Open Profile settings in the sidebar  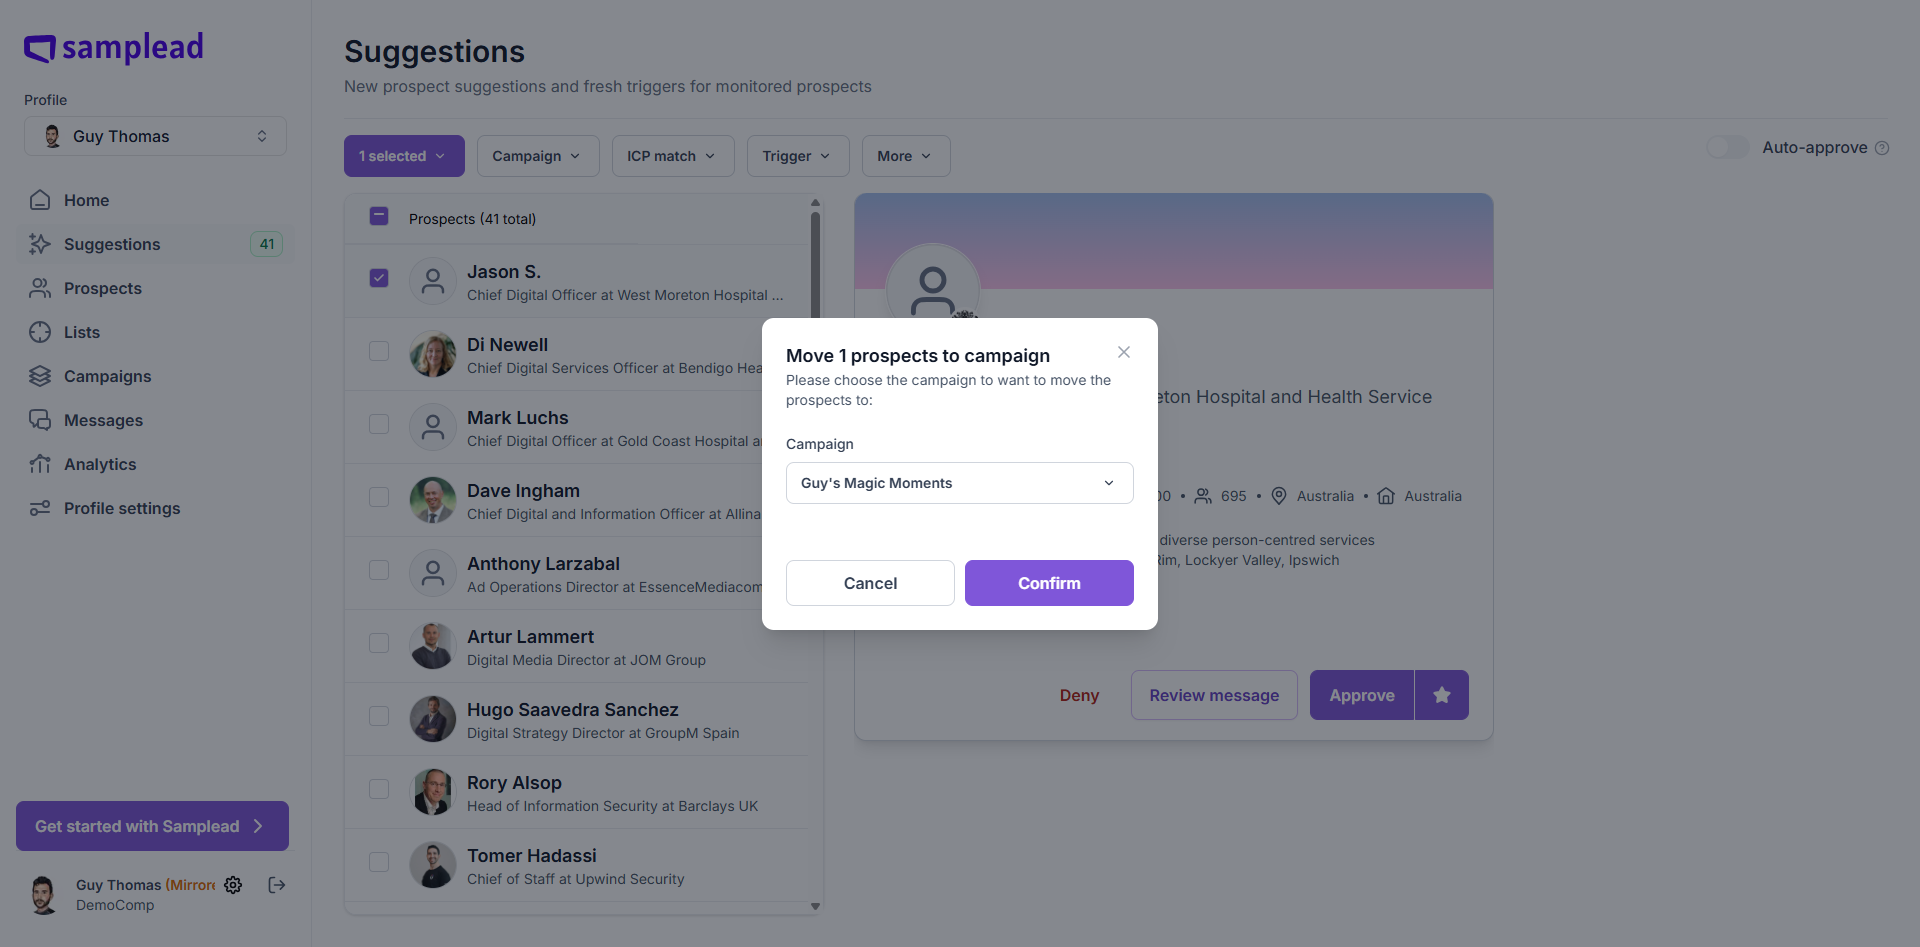tap(122, 508)
